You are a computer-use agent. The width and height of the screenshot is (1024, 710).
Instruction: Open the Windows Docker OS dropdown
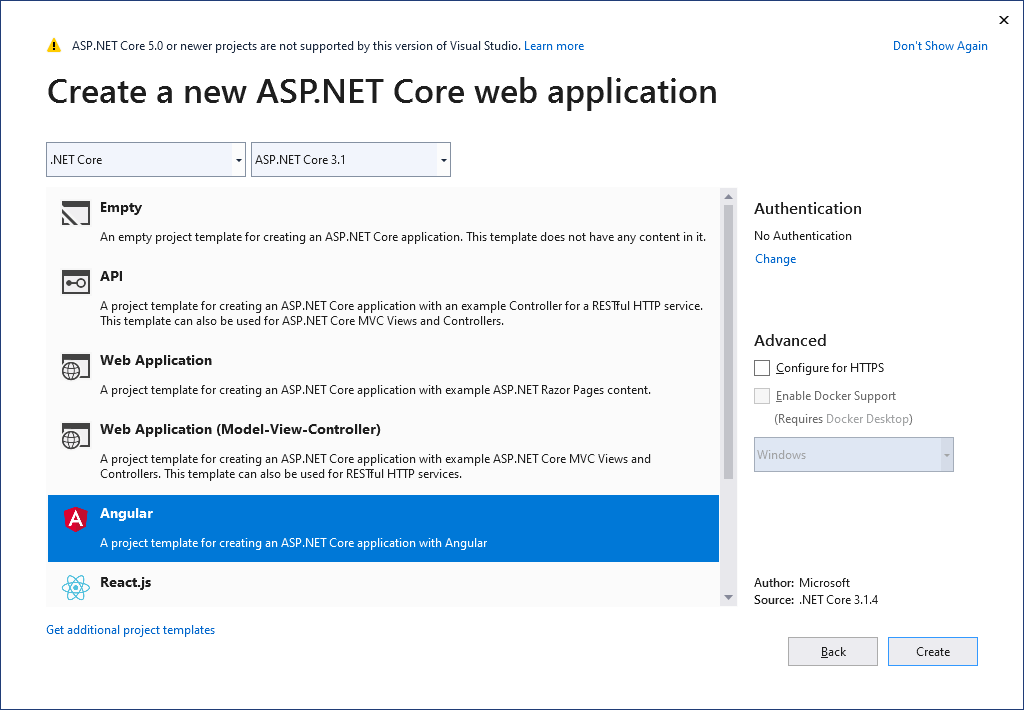854,455
